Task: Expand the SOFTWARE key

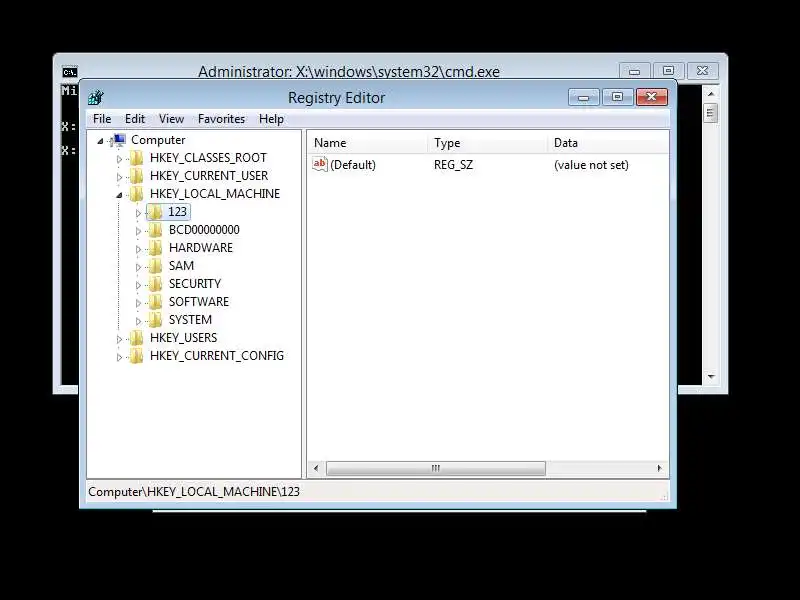Action: pyautogui.click(x=138, y=303)
